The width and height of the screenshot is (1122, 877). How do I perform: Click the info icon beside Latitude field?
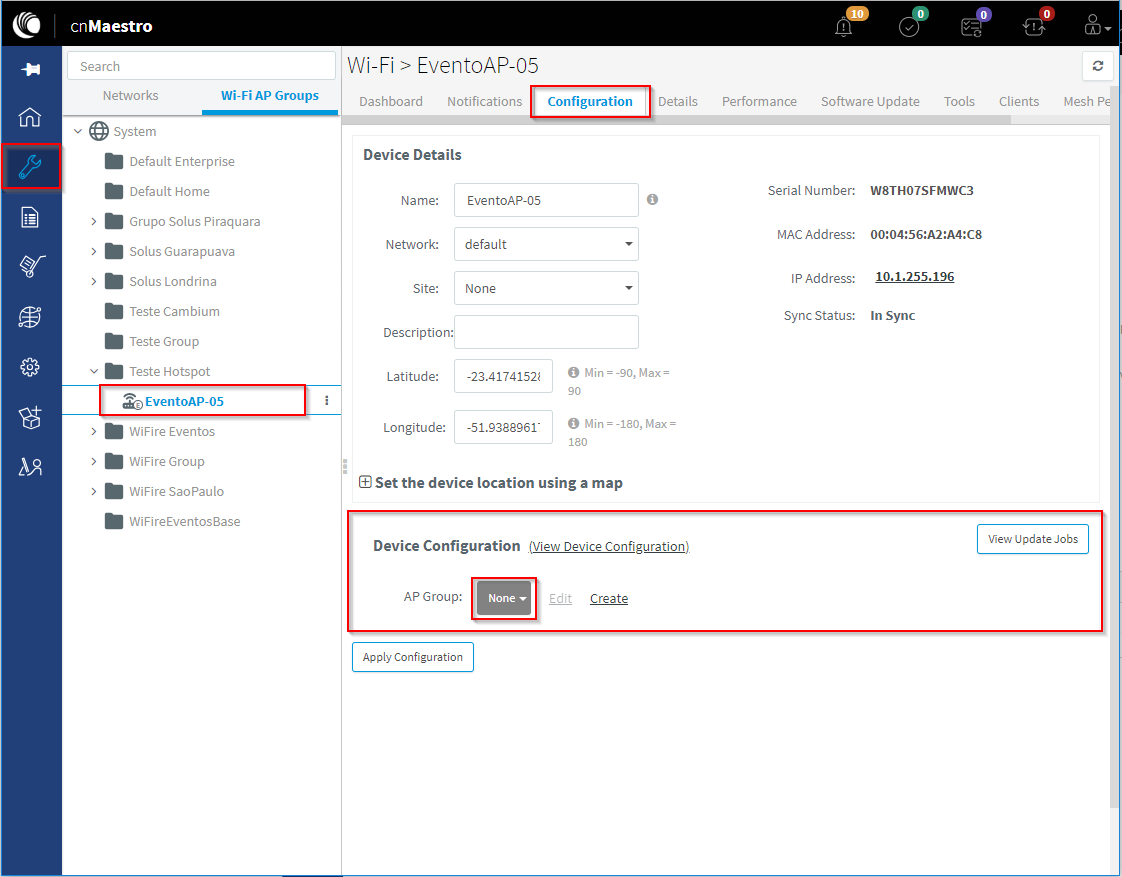pos(573,372)
